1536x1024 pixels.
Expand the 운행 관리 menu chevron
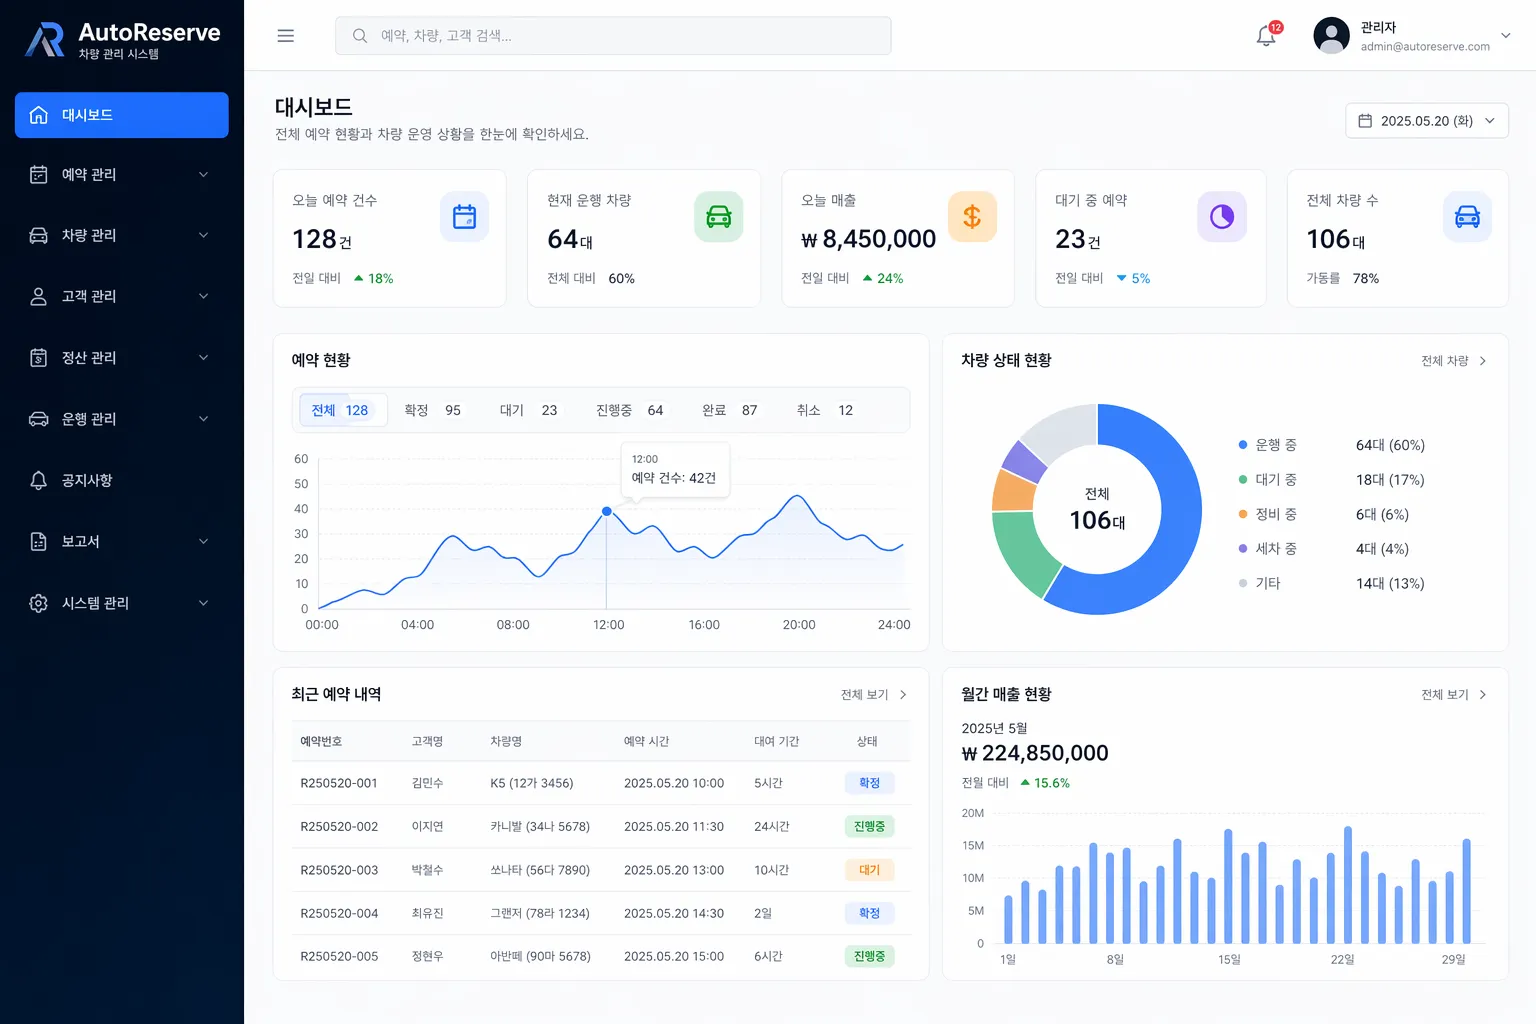pos(204,419)
